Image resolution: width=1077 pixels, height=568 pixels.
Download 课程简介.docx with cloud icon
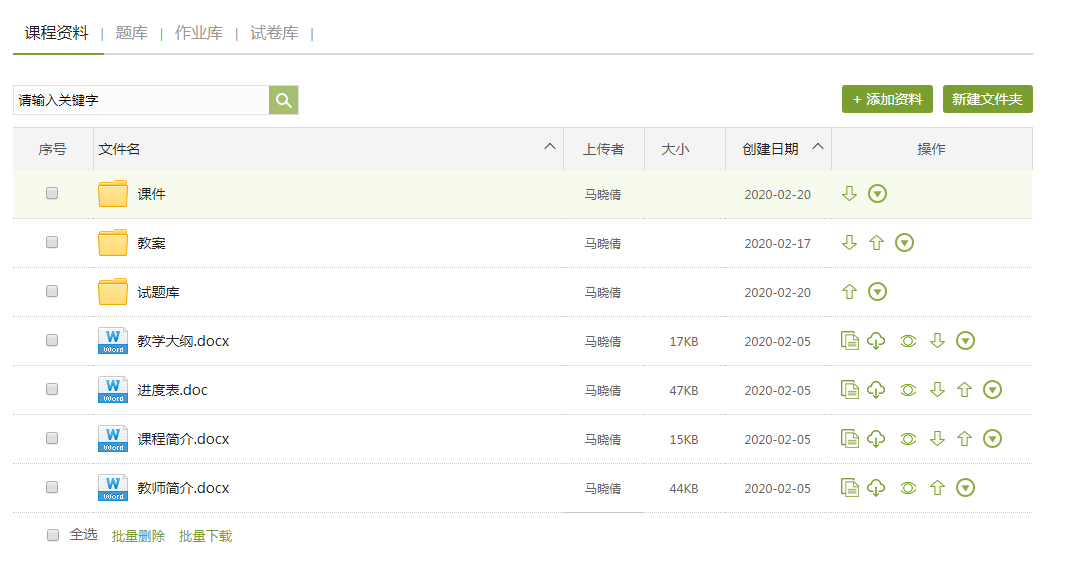coord(876,439)
